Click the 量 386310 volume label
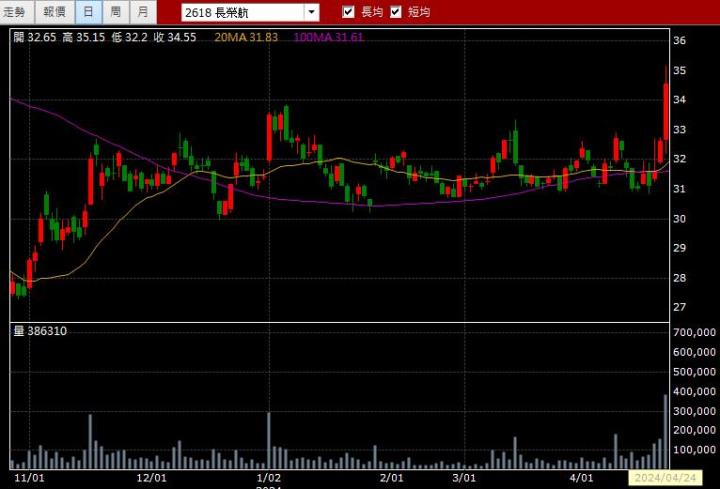Viewport: 720px width, 489px height. (x=40, y=330)
